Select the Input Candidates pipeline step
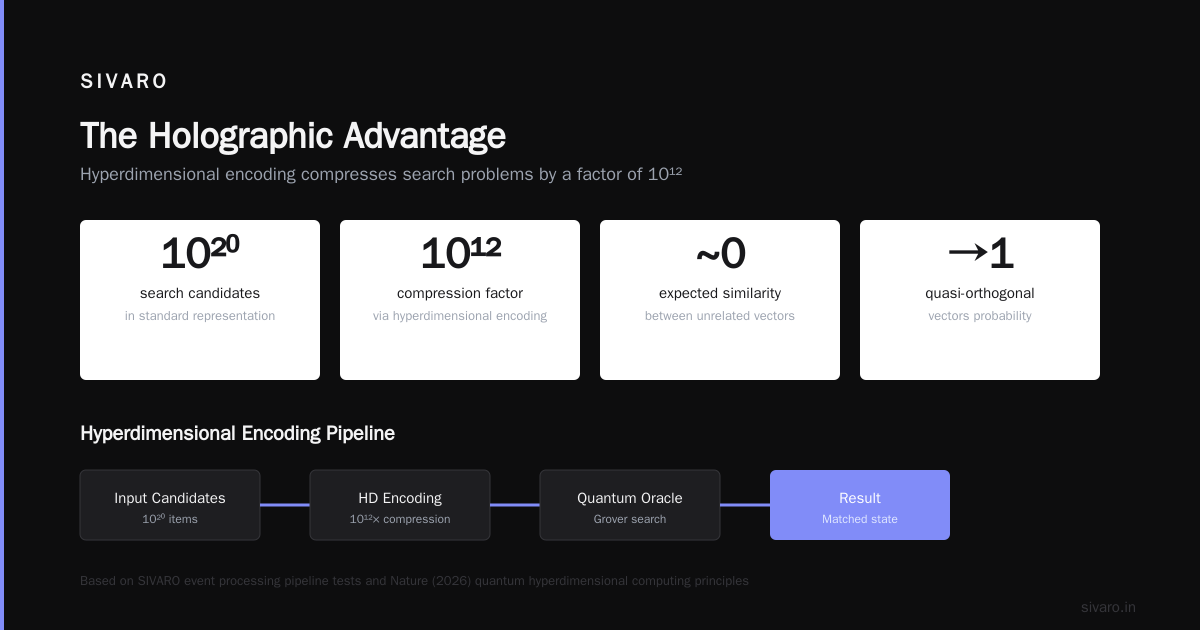The width and height of the screenshot is (1200, 630). pos(170,505)
